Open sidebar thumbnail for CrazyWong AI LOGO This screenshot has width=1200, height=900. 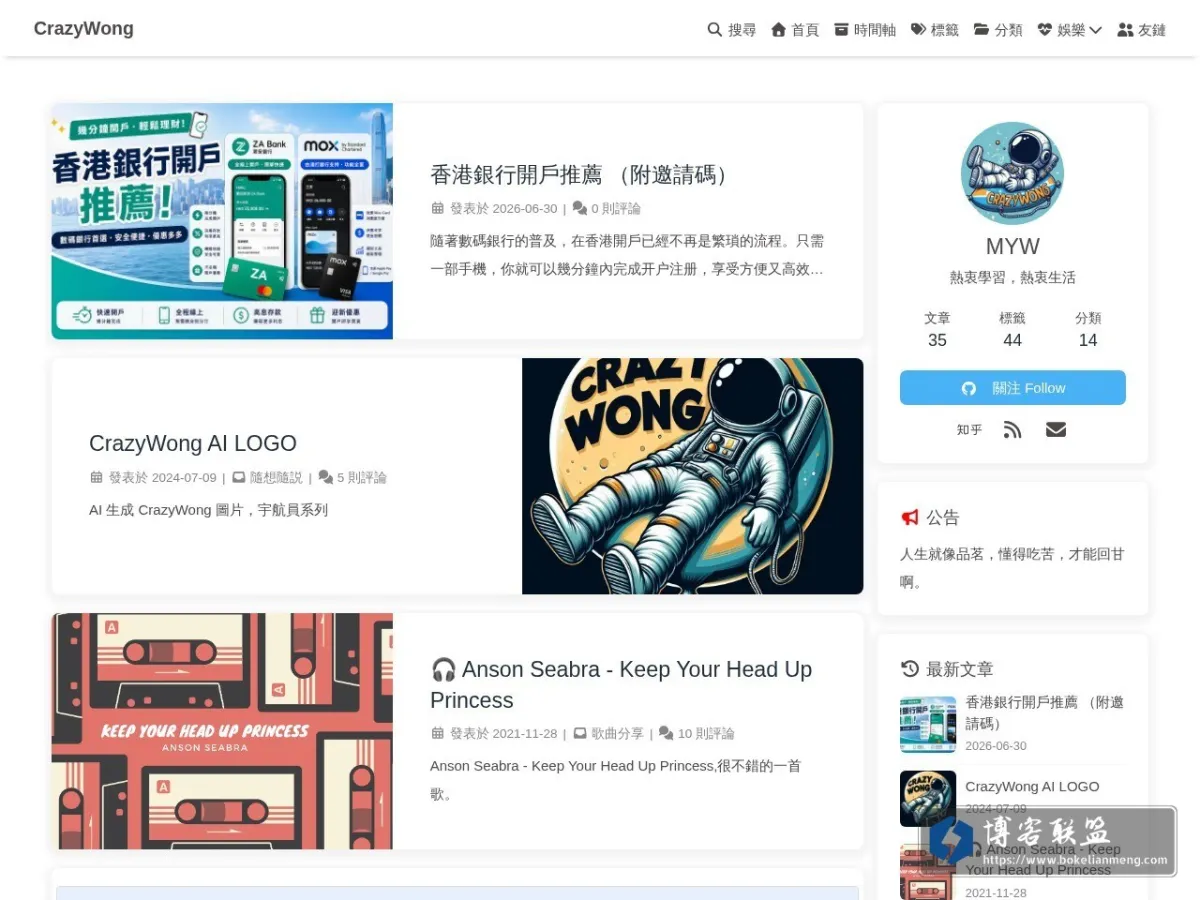928,798
